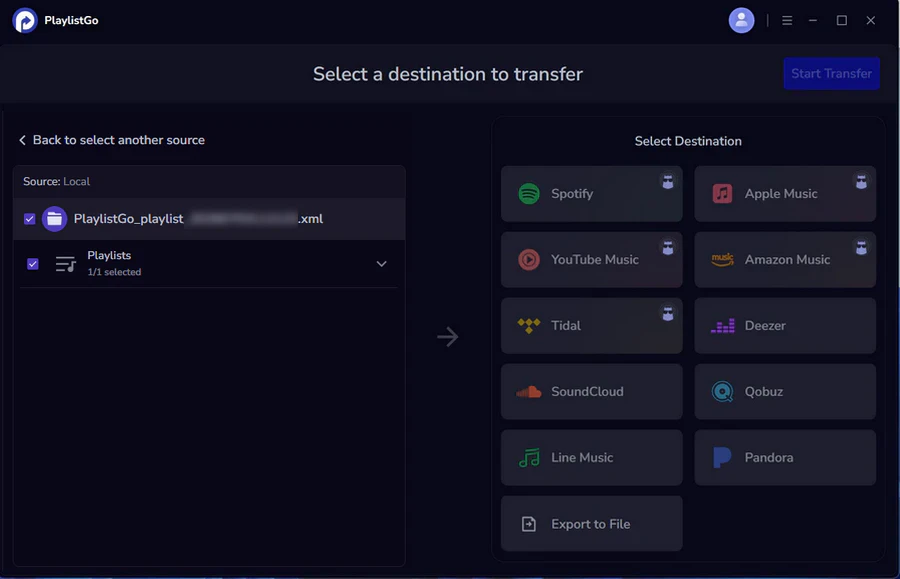This screenshot has height=579, width=900.
Task: Click the badge icon on the Tidal card
Action: [667, 314]
